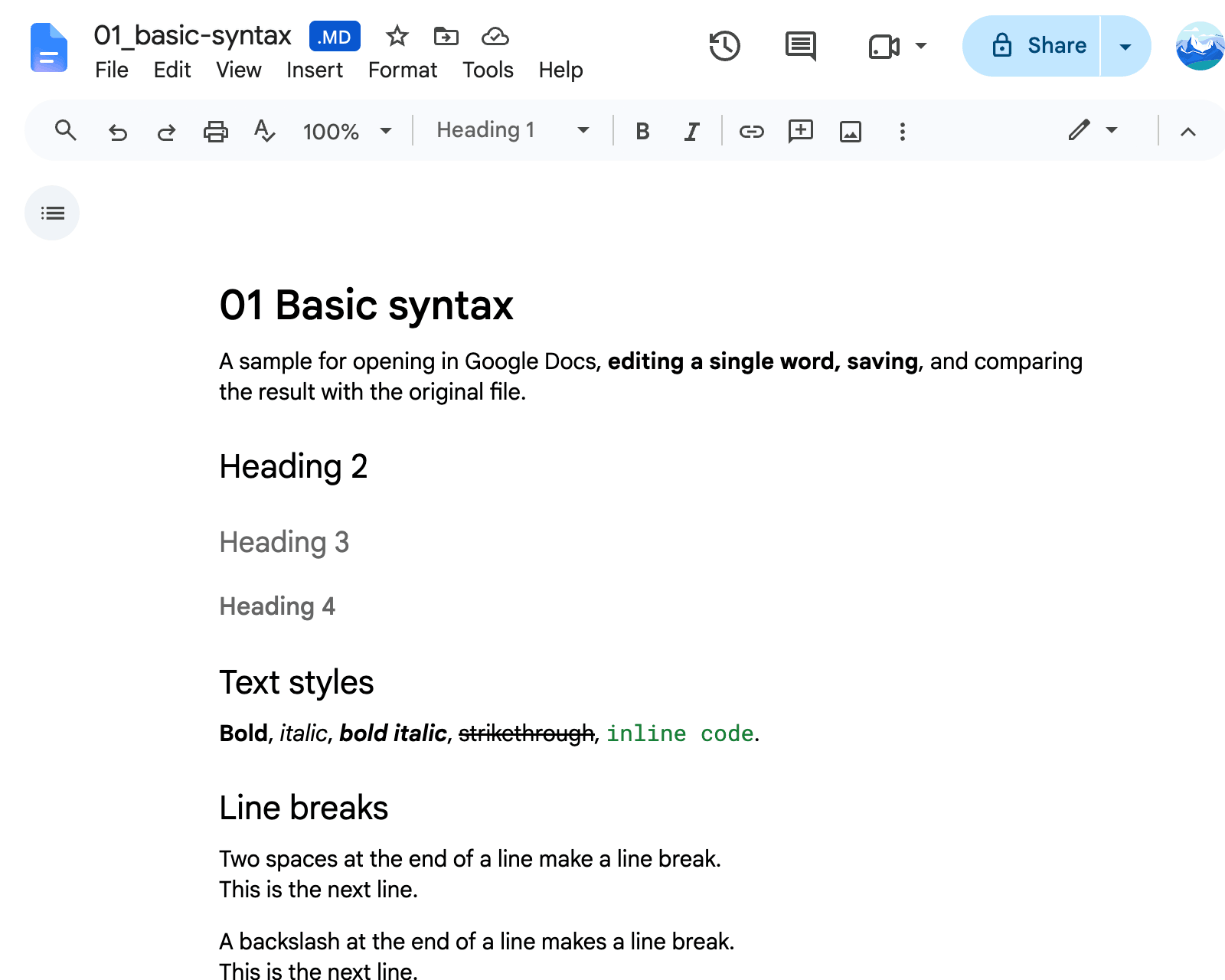Open the editing mode pencil dropdown
Viewport: 1225px width, 980px height.
click(x=1092, y=131)
